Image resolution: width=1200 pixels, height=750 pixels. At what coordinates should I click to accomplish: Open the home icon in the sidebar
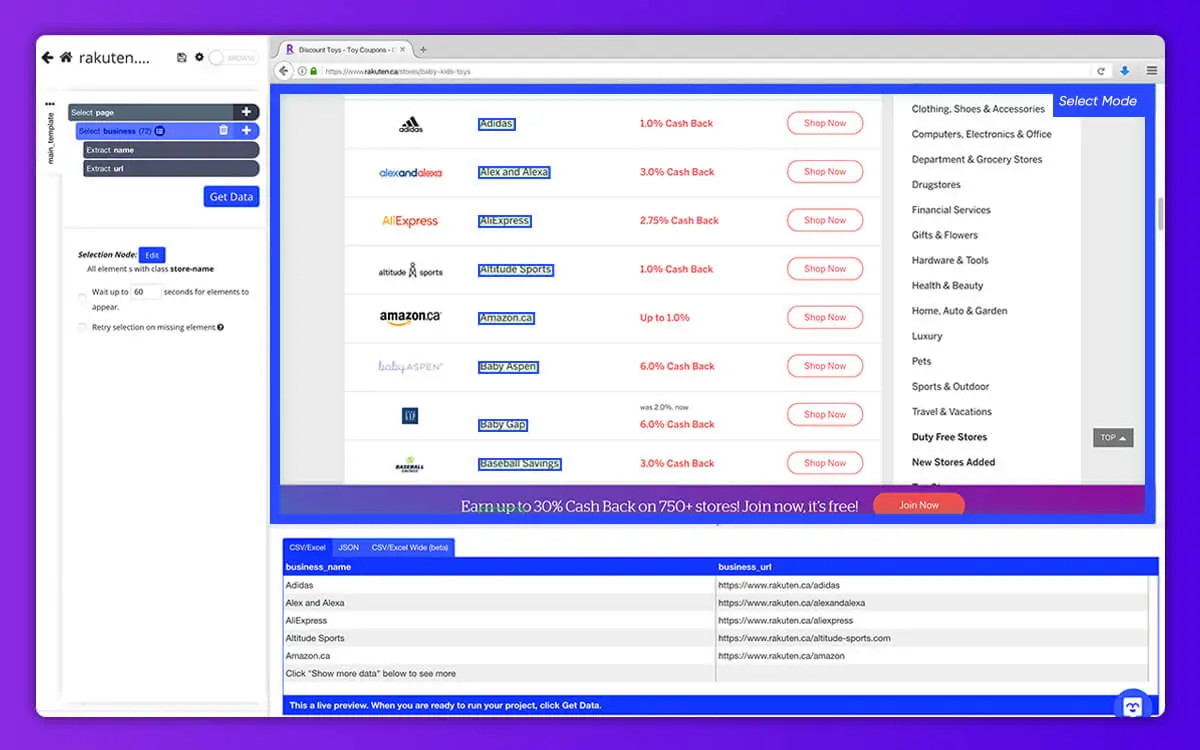coord(66,58)
